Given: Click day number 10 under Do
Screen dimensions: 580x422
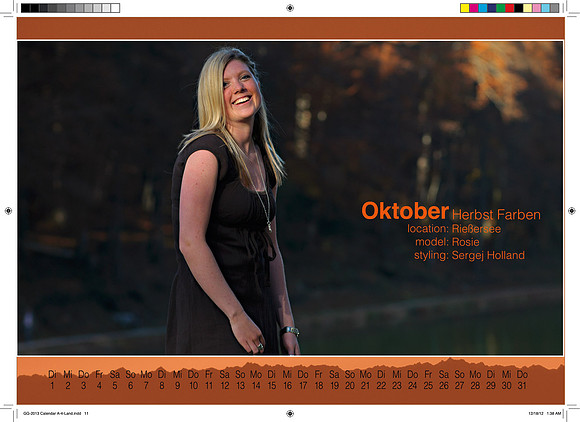Looking at the screenshot, I should click(193, 386).
